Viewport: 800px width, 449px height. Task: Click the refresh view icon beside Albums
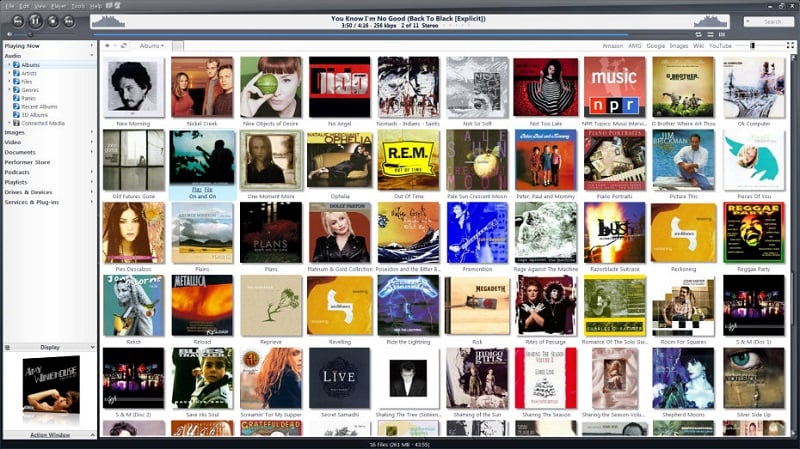click(x=124, y=45)
